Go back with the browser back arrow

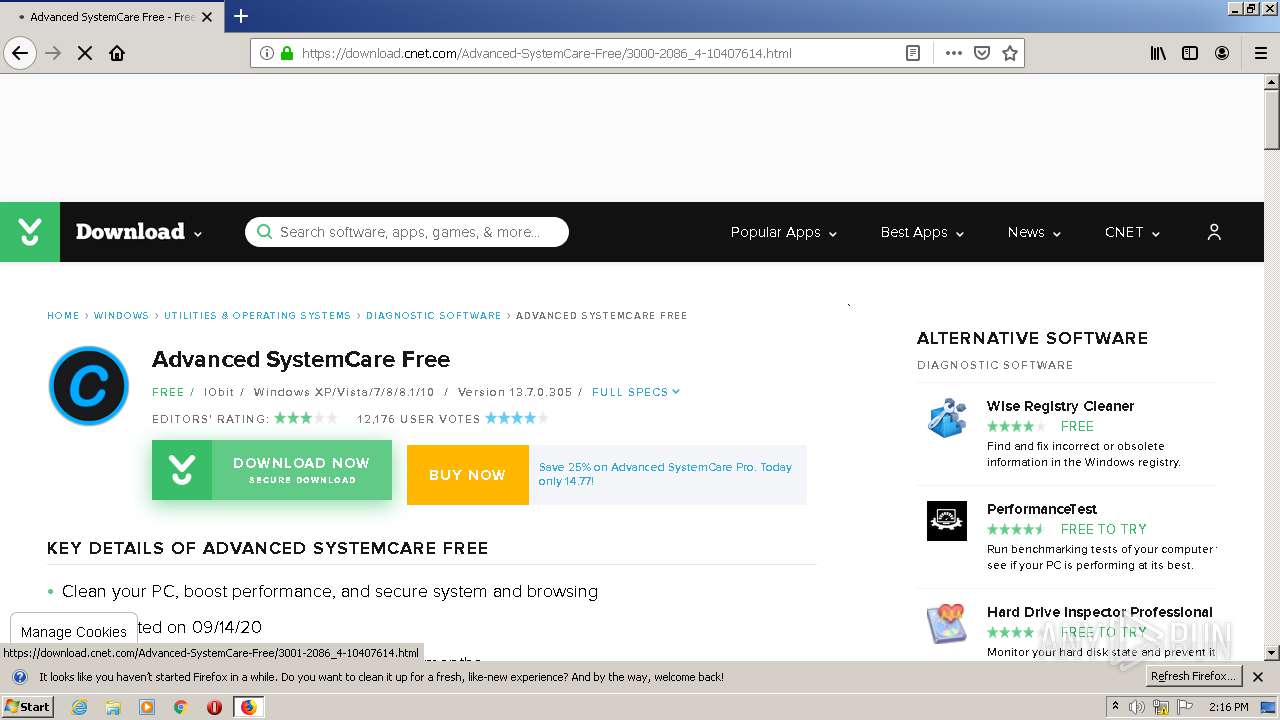pyautogui.click(x=20, y=53)
